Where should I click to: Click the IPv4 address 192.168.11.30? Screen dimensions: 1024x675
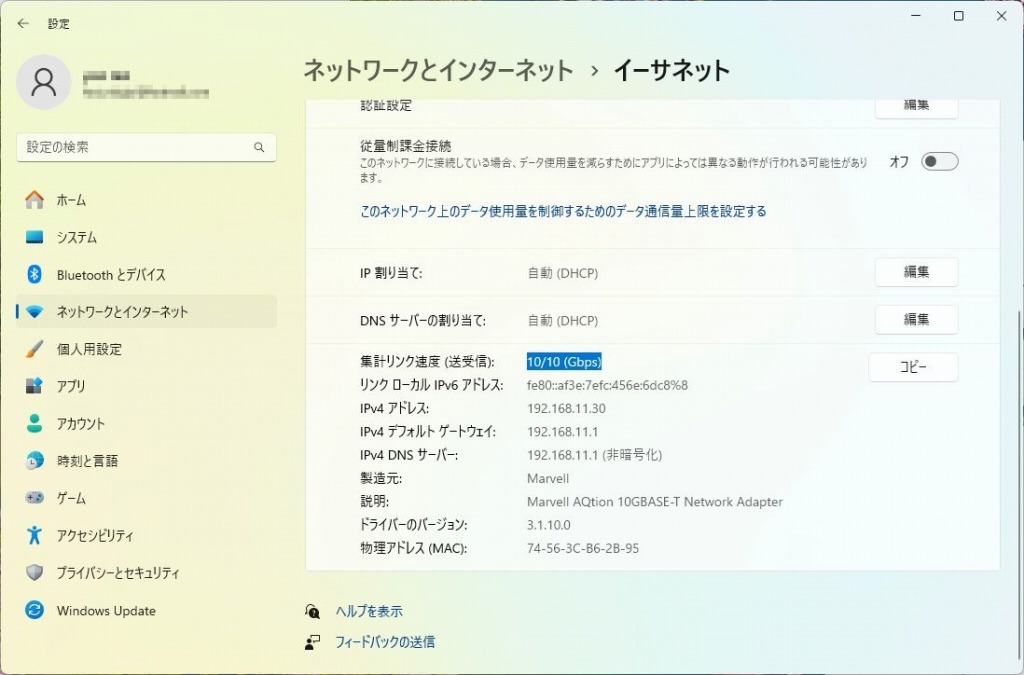point(566,409)
